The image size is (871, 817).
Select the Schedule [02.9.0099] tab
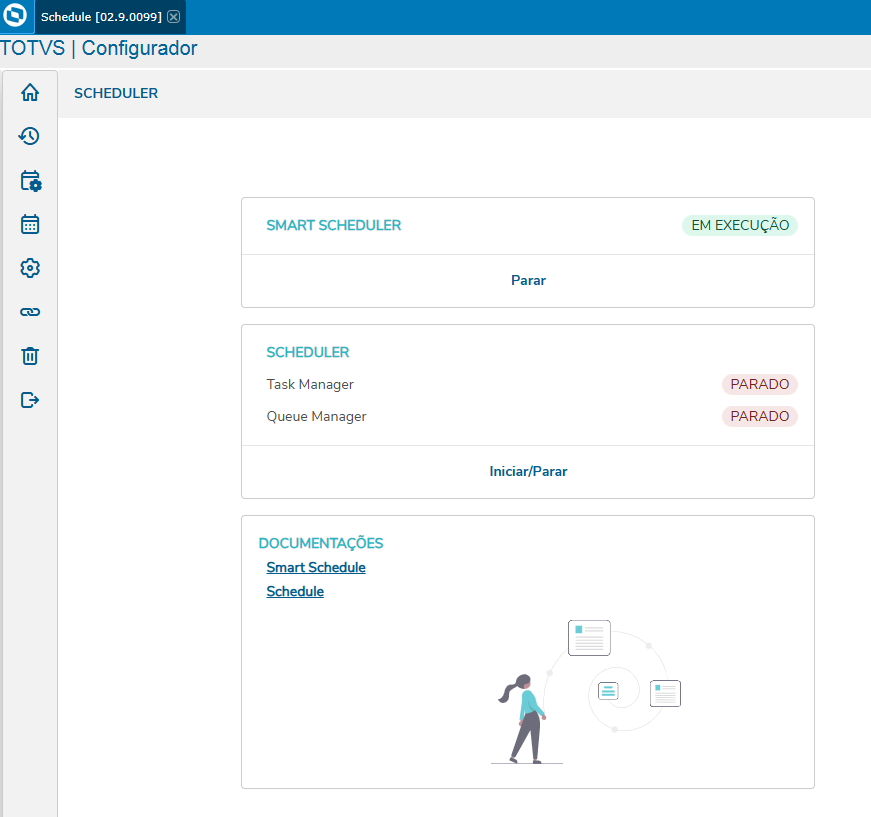click(x=101, y=17)
